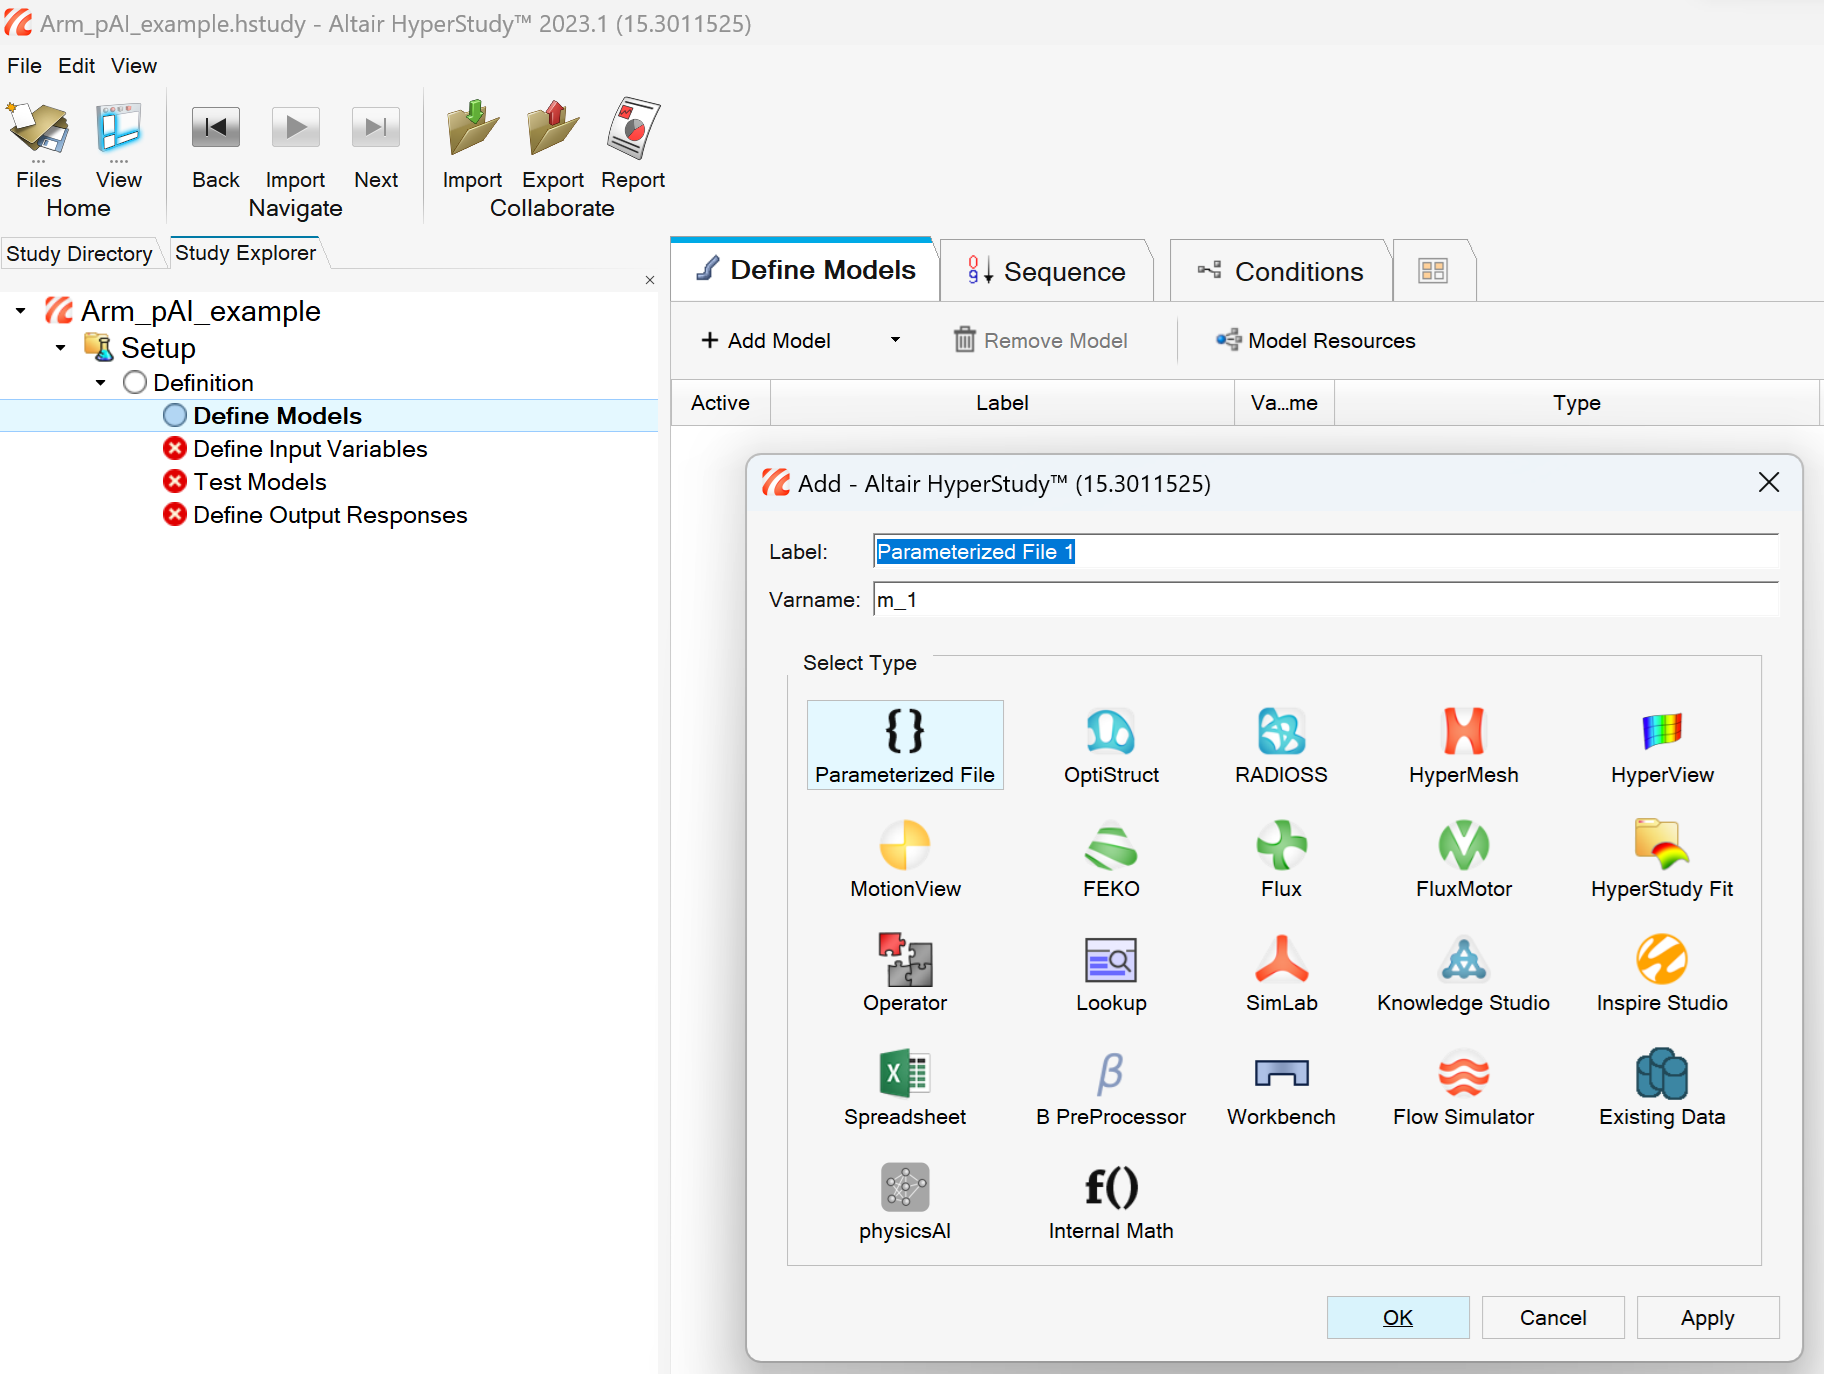Click the Type column header
The image size is (1824, 1374).
tap(1576, 403)
